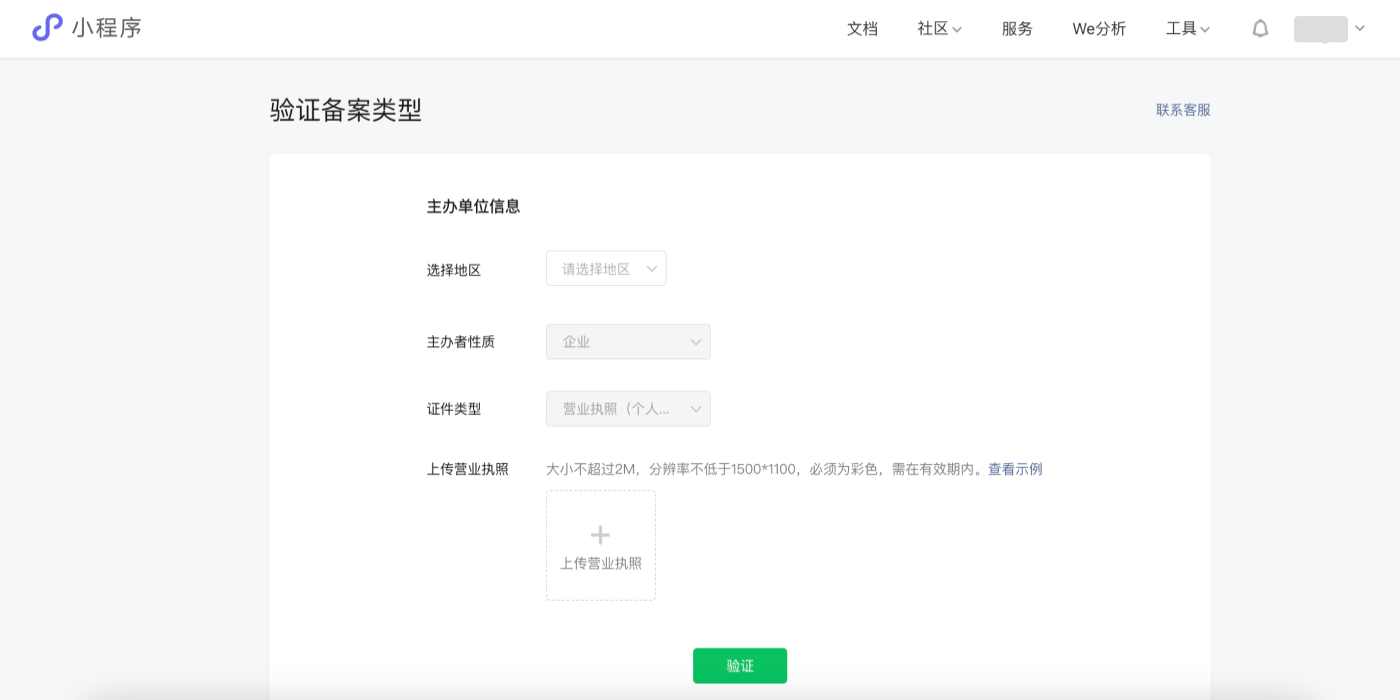Expand the chevron beside the account avatar
Image resolution: width=1400 pixels, height=700 pixels.
pyautogui.click(x=1359, y=29)
